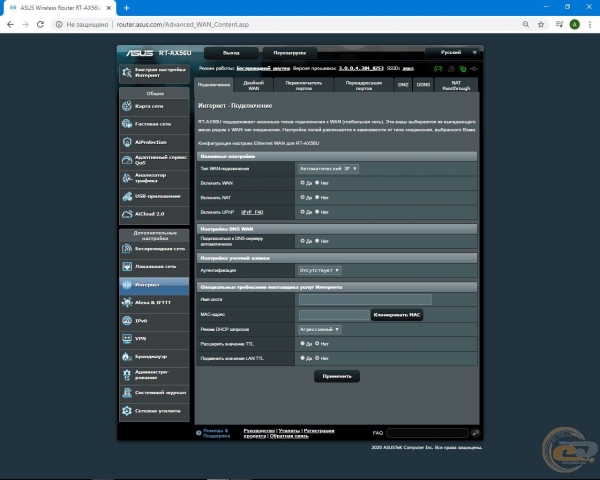
Task: Select Да for Расширить значение TTL
Action: (302, 344)
